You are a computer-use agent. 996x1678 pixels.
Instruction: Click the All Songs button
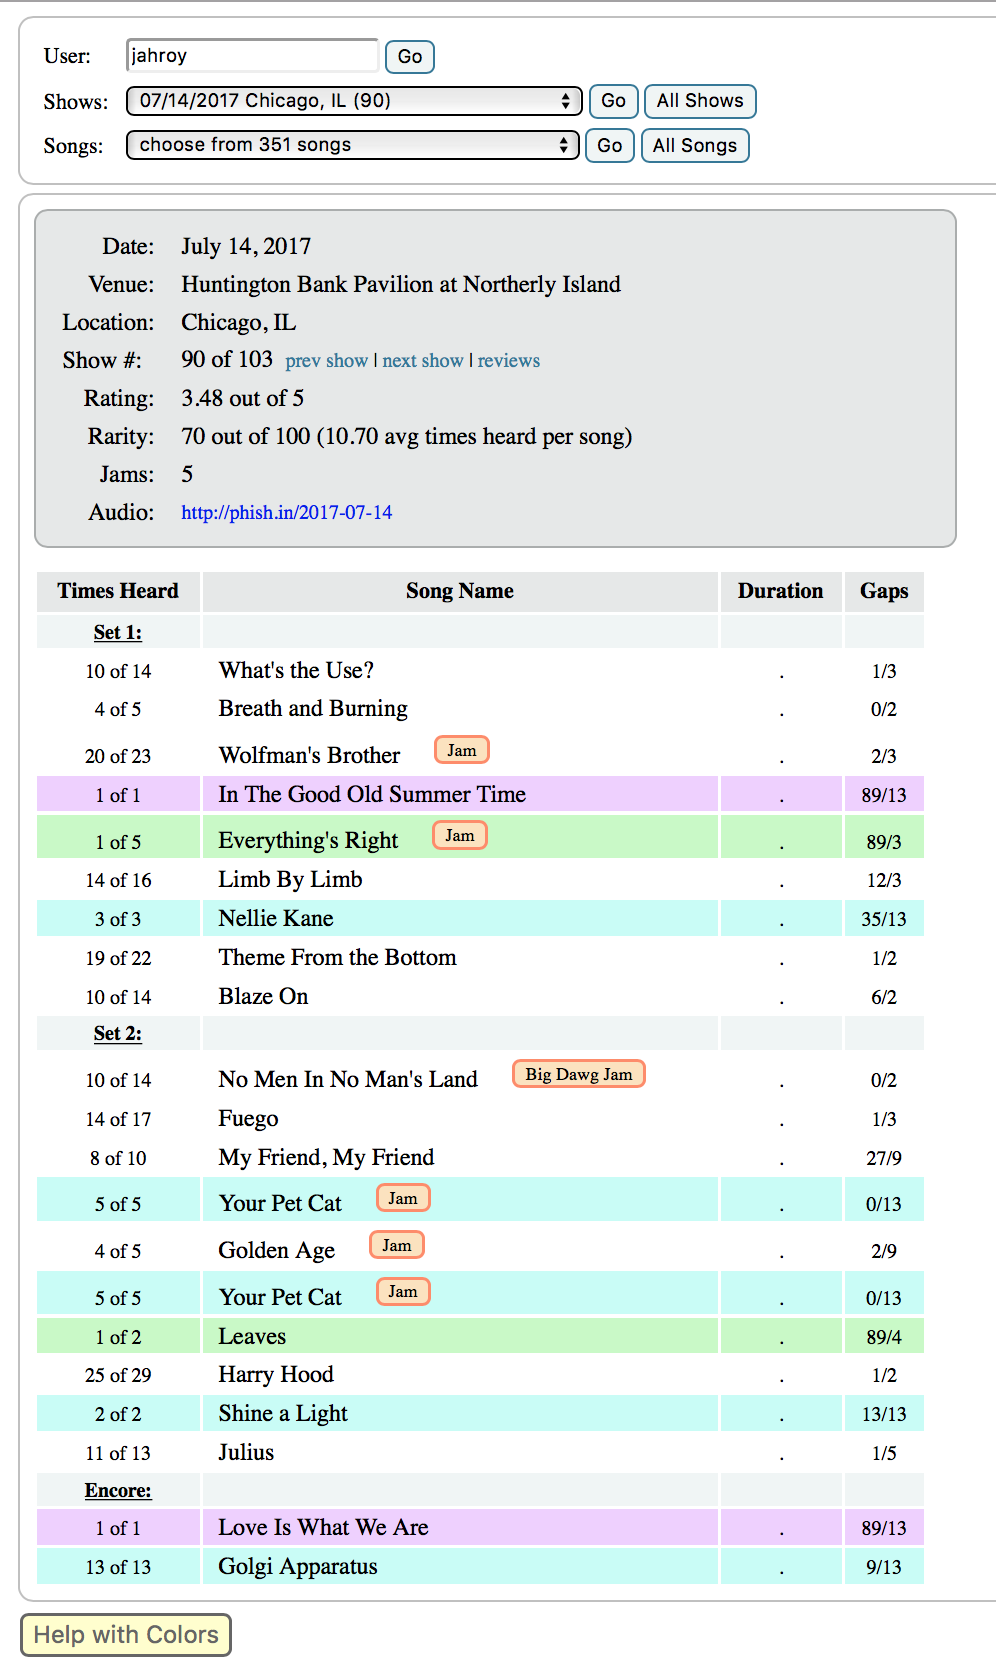coord(694,145)
